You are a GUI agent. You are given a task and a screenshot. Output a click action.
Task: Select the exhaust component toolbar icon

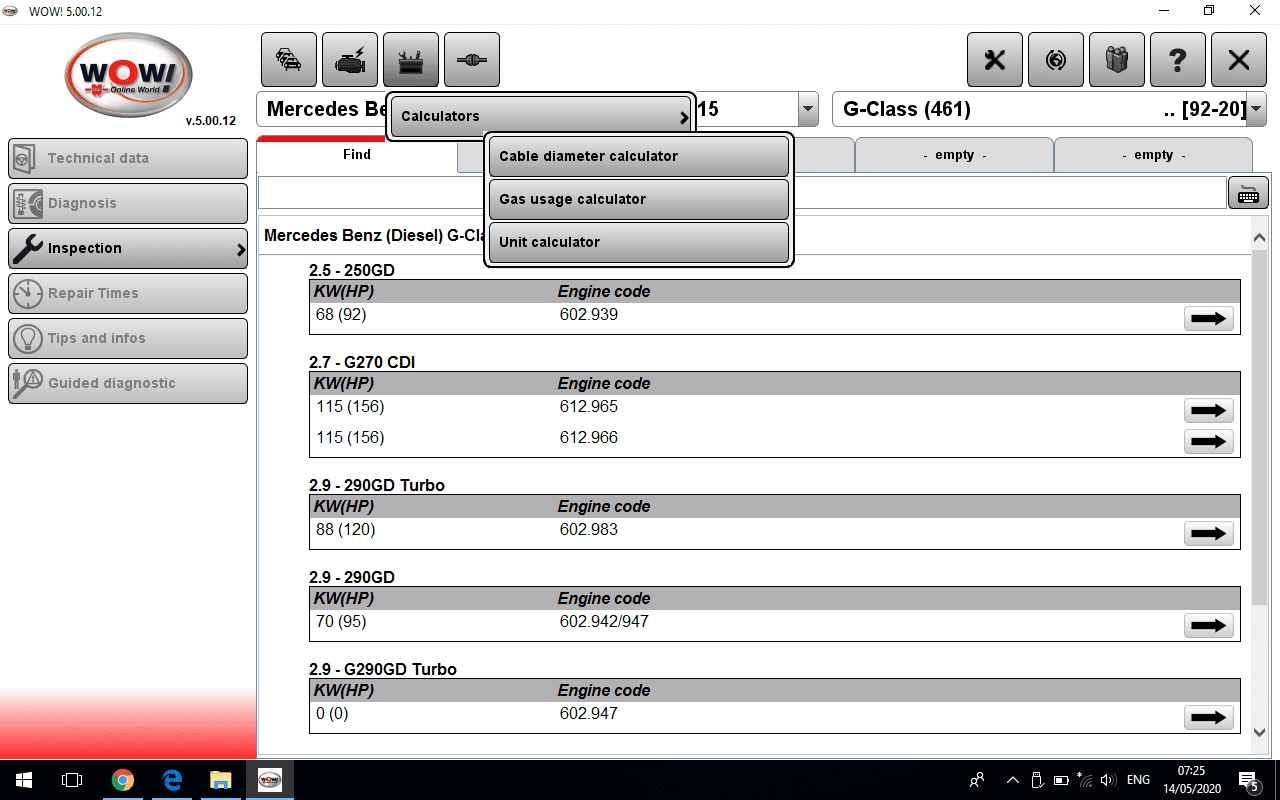(471, 60)
